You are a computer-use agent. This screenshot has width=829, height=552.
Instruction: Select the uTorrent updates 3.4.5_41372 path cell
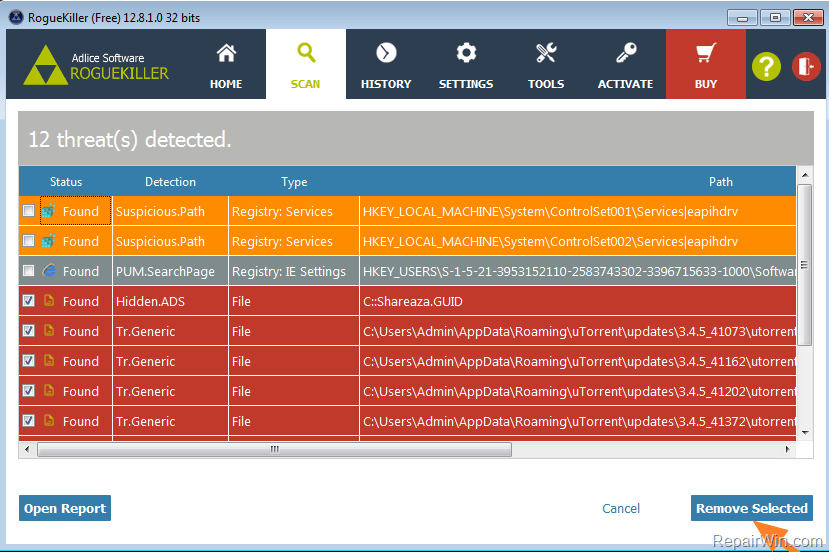pos(578,421)
